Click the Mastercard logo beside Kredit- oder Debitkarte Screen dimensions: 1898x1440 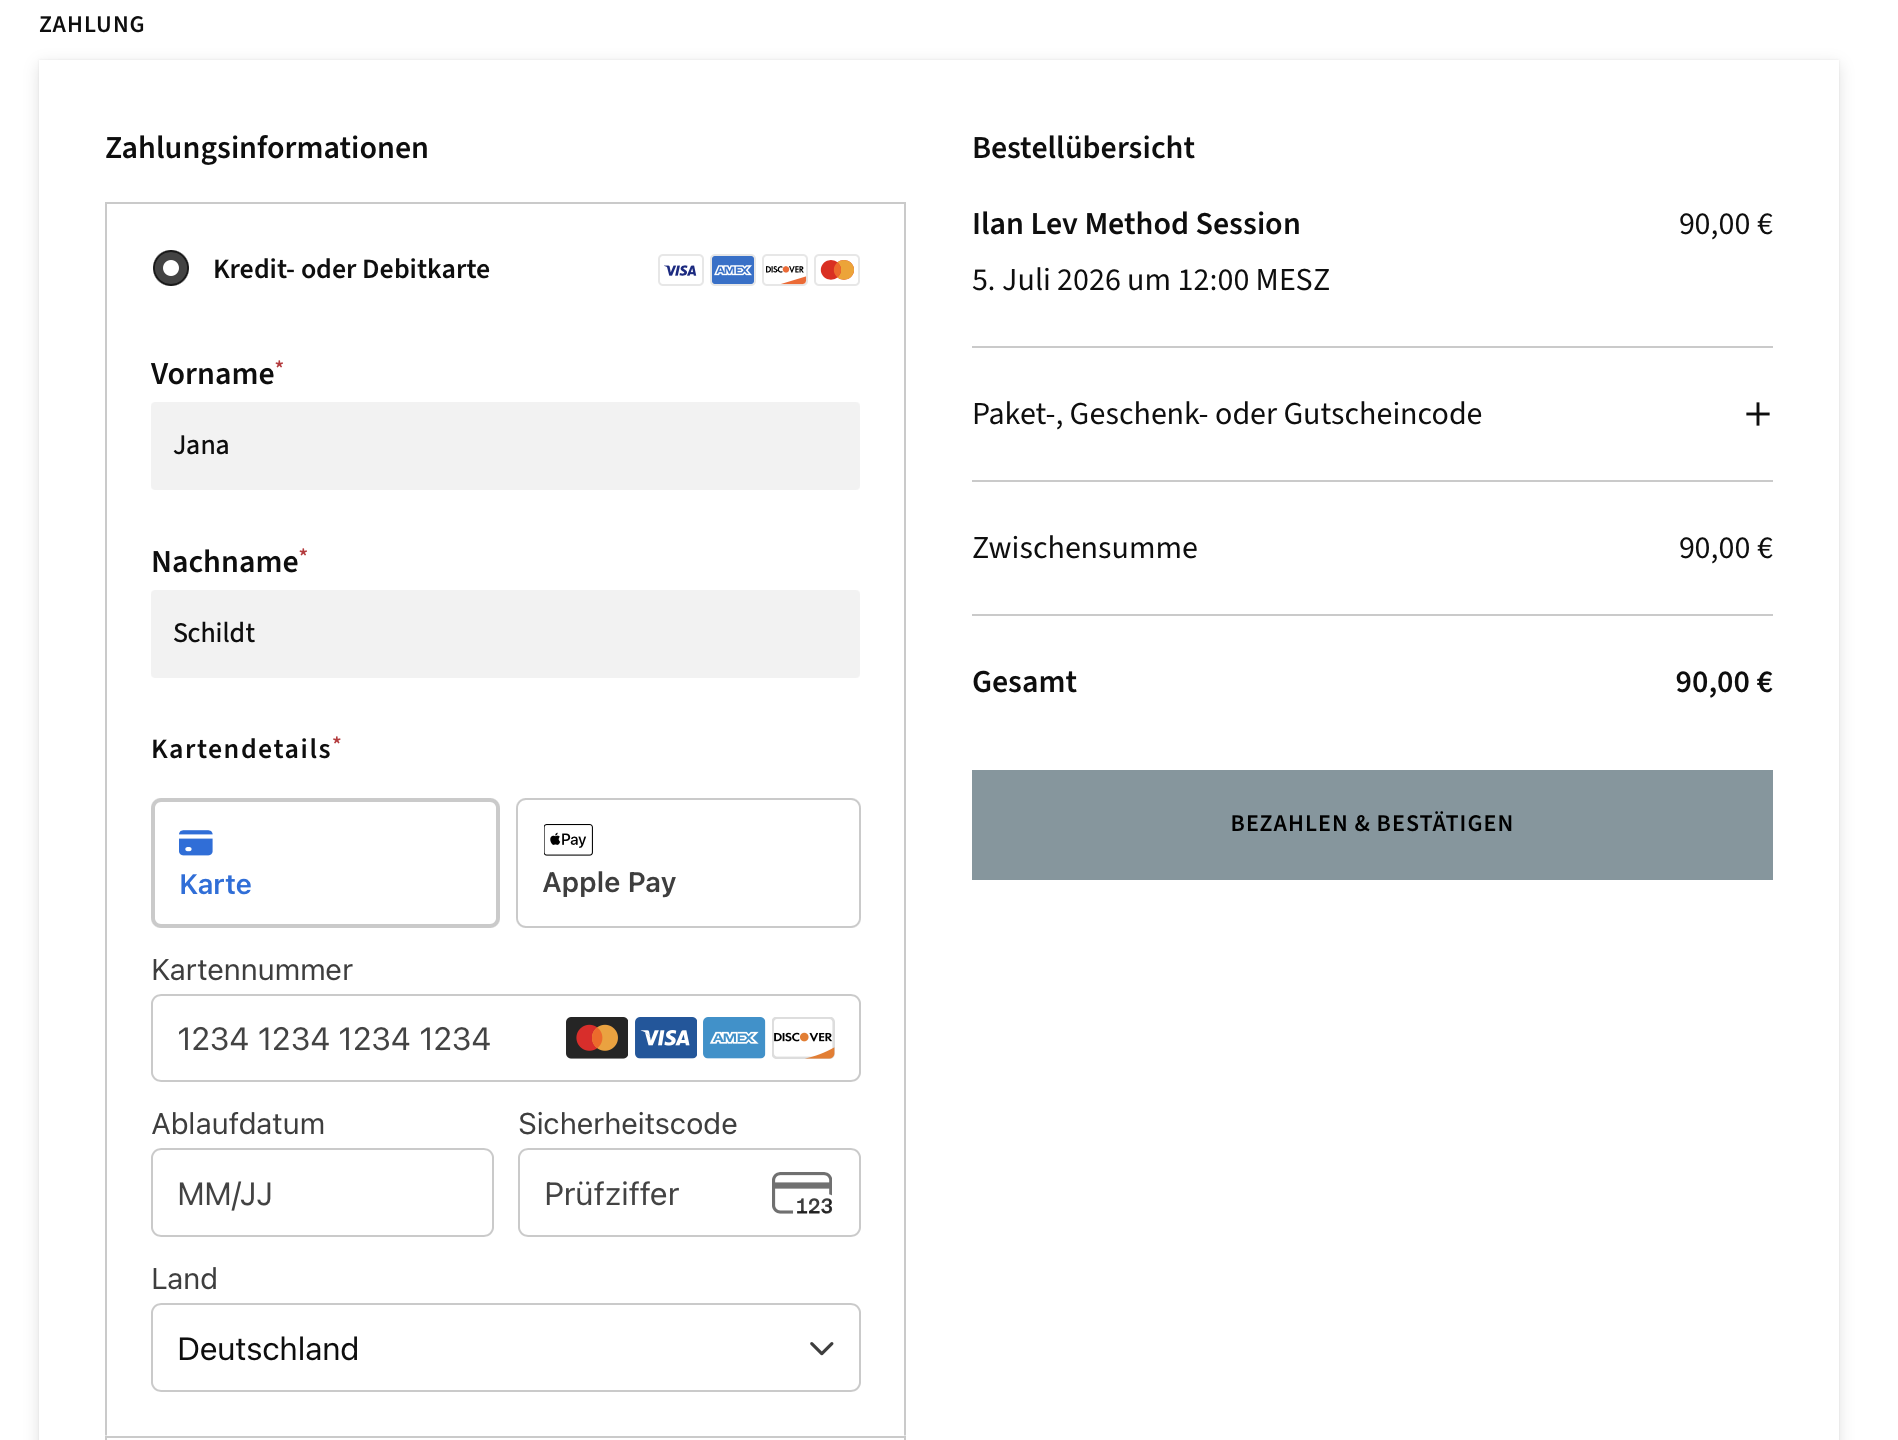tap(837, 270)
